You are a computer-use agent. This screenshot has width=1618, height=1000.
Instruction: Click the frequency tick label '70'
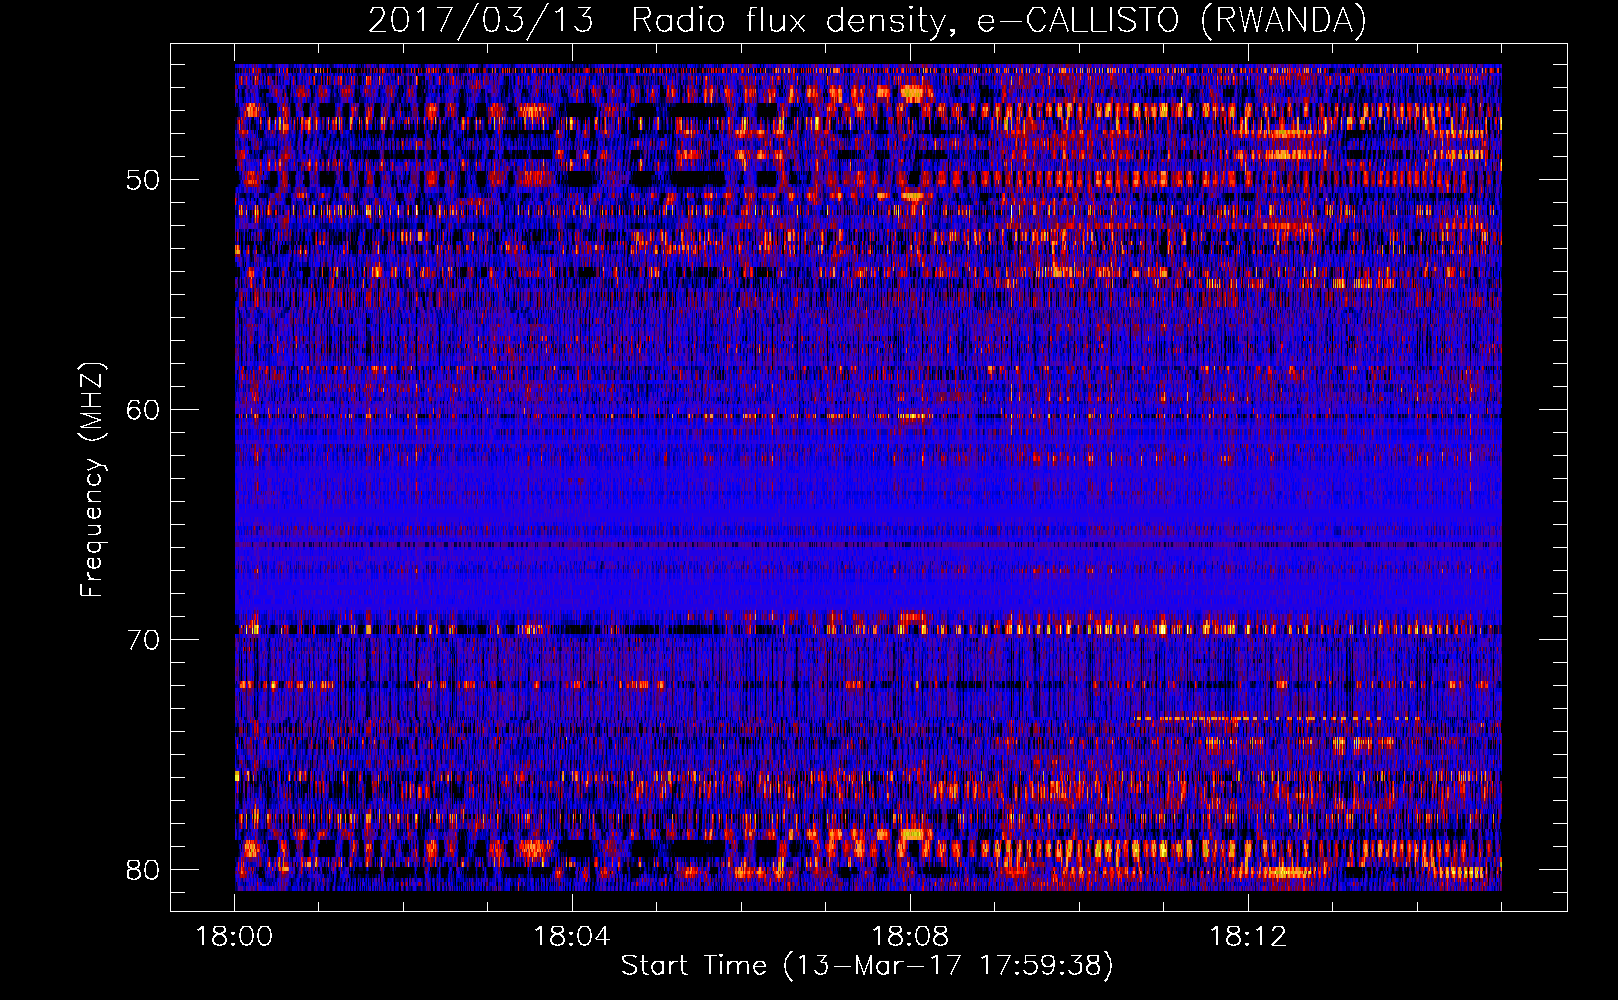click(143, 640)
